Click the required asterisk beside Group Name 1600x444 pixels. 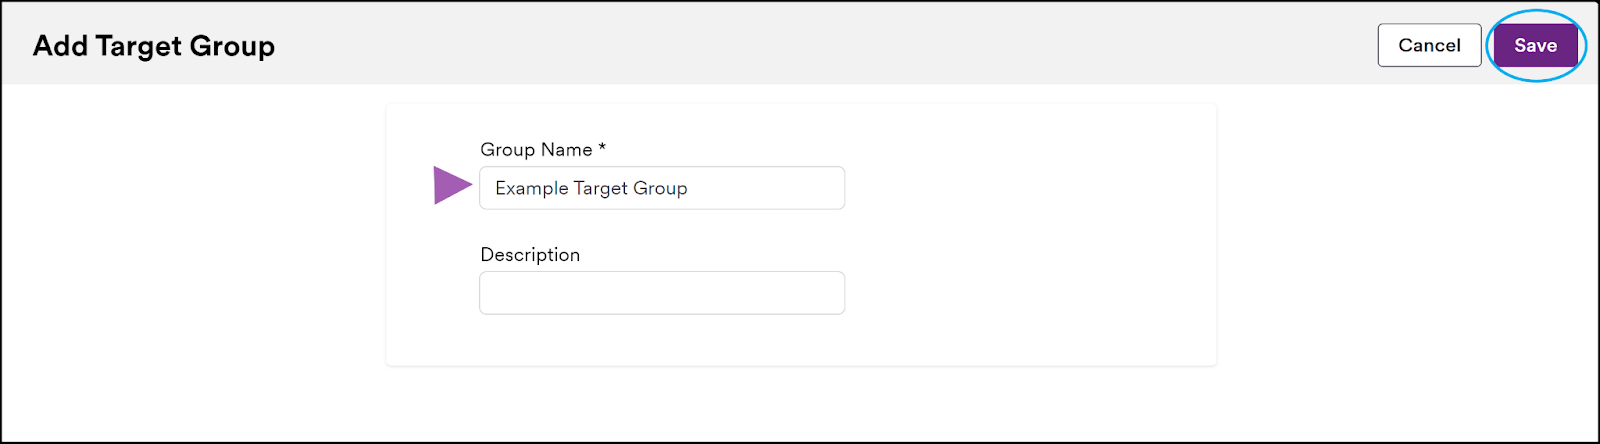[602, 148]
